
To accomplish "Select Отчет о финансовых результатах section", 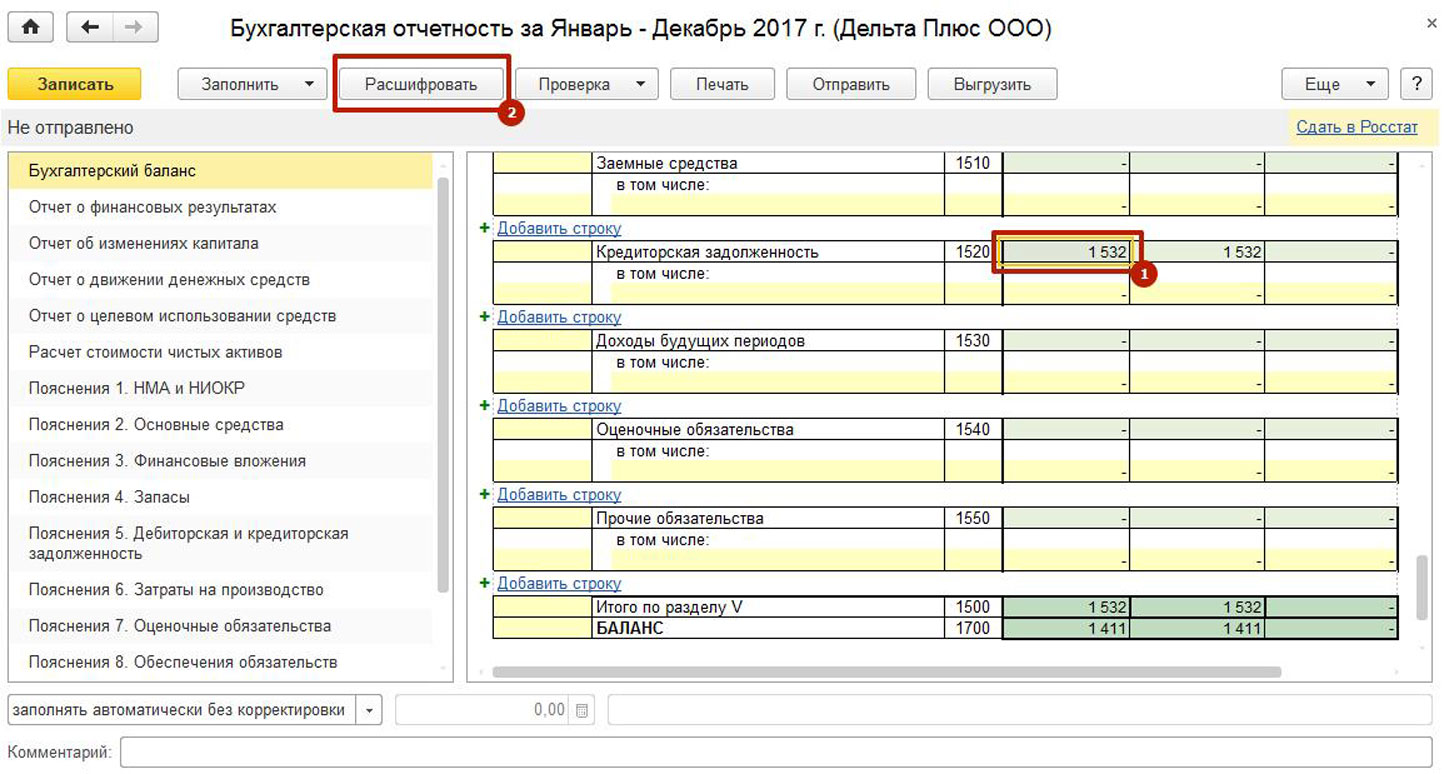I will click(x=152, y=207).
